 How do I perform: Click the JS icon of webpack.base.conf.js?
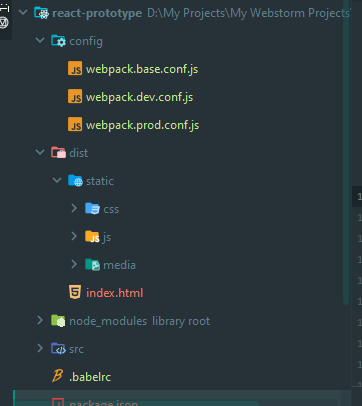(75, 69)
